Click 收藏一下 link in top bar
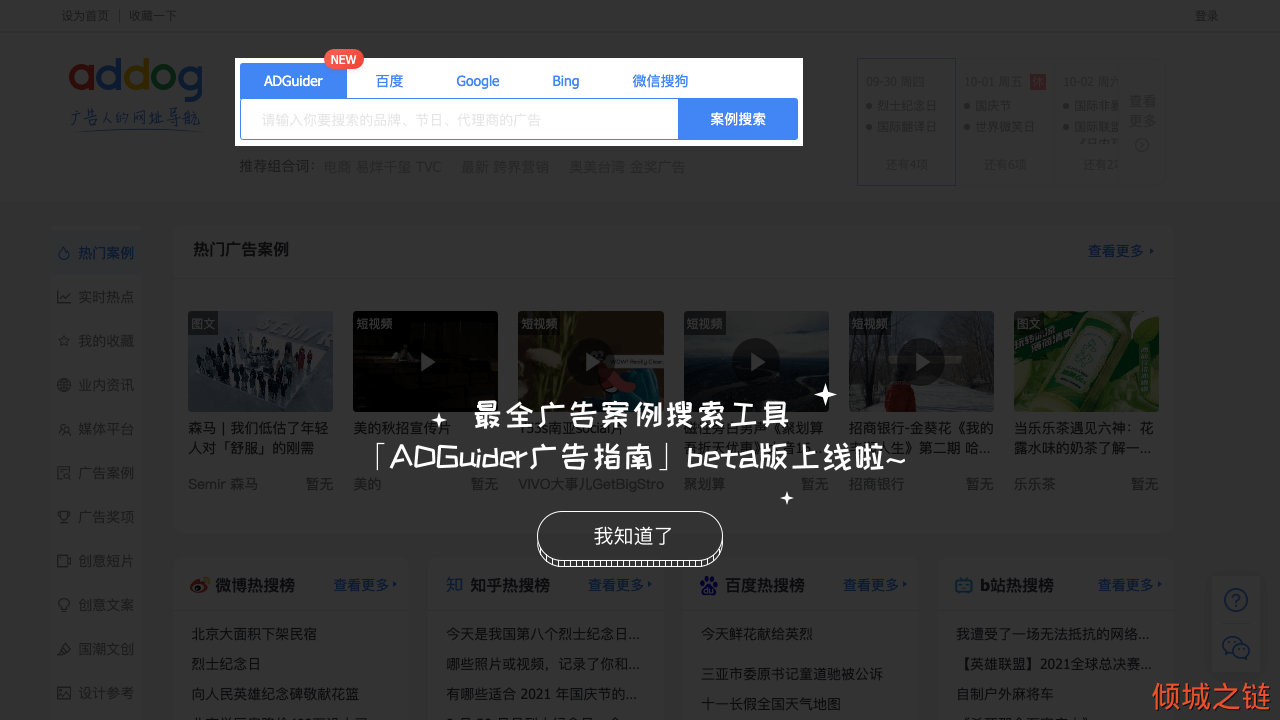Screen dimensions: 1280x720 tap(153, 16)
